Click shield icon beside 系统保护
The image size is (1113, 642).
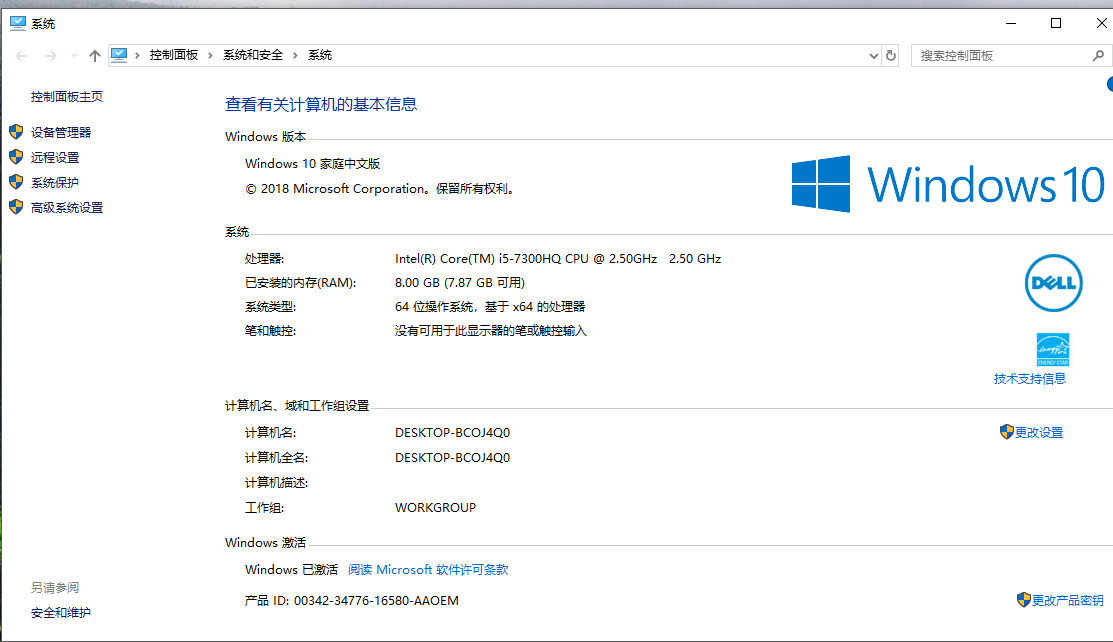16,182
